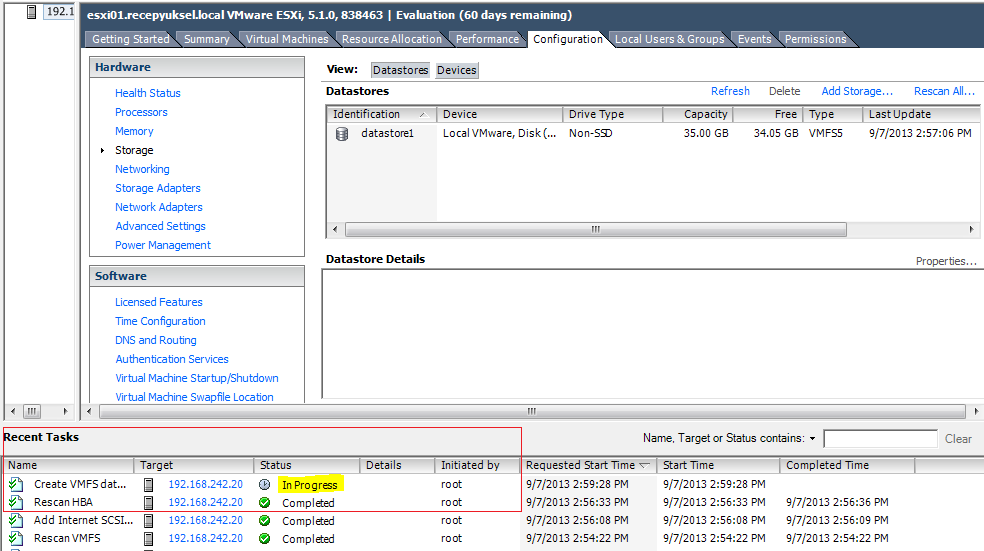Screen dimensions: 984x551
Task: Open the Getting Started tab
Action: click(x=131, y=39)
